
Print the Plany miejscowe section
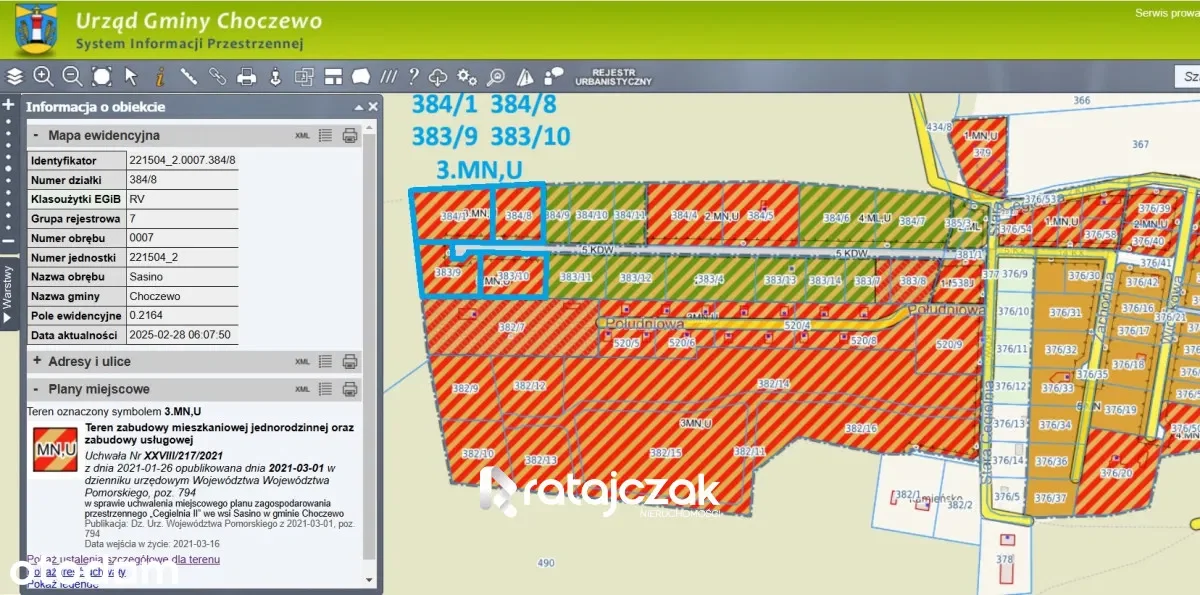(x=350, y=389)
